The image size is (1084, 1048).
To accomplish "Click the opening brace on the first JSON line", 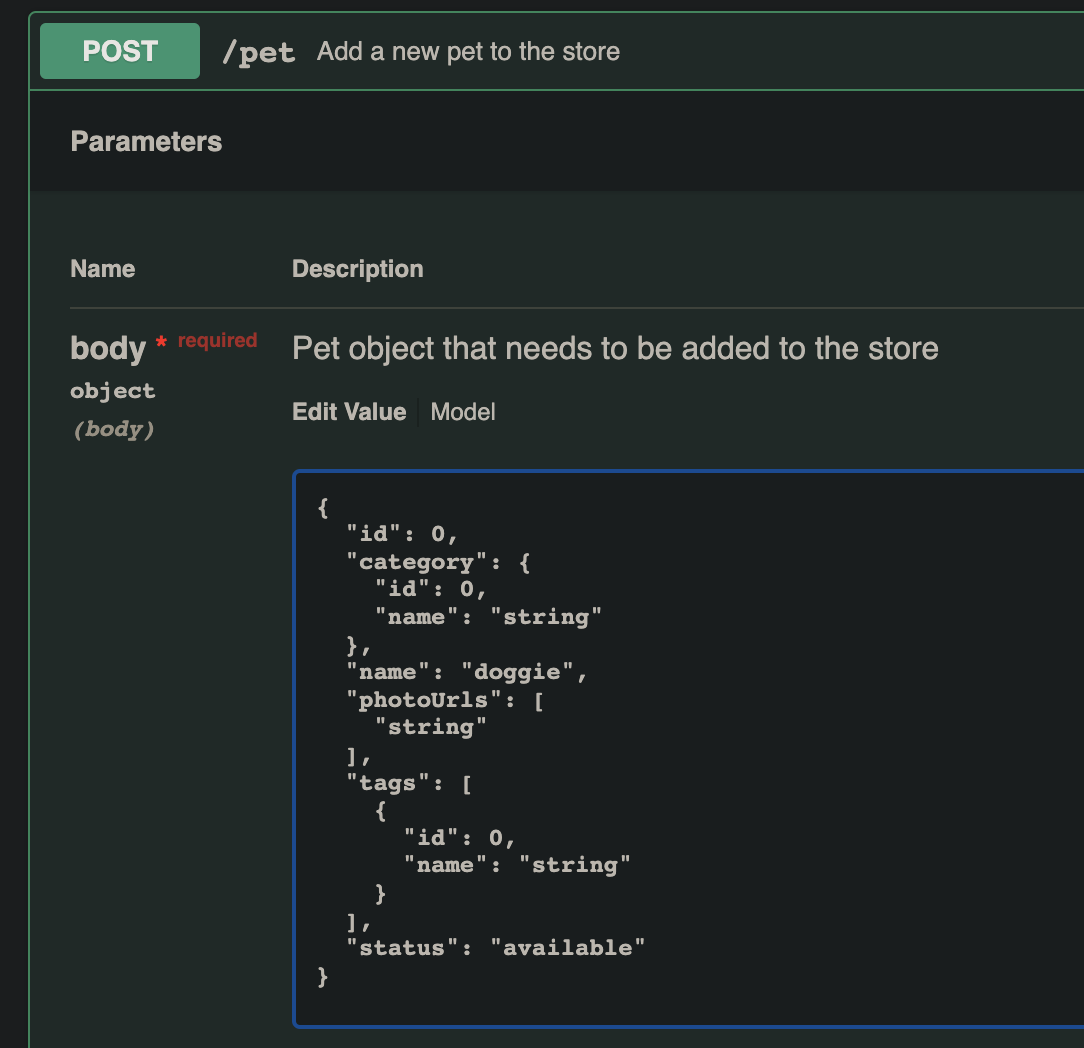I will (322, 508).
